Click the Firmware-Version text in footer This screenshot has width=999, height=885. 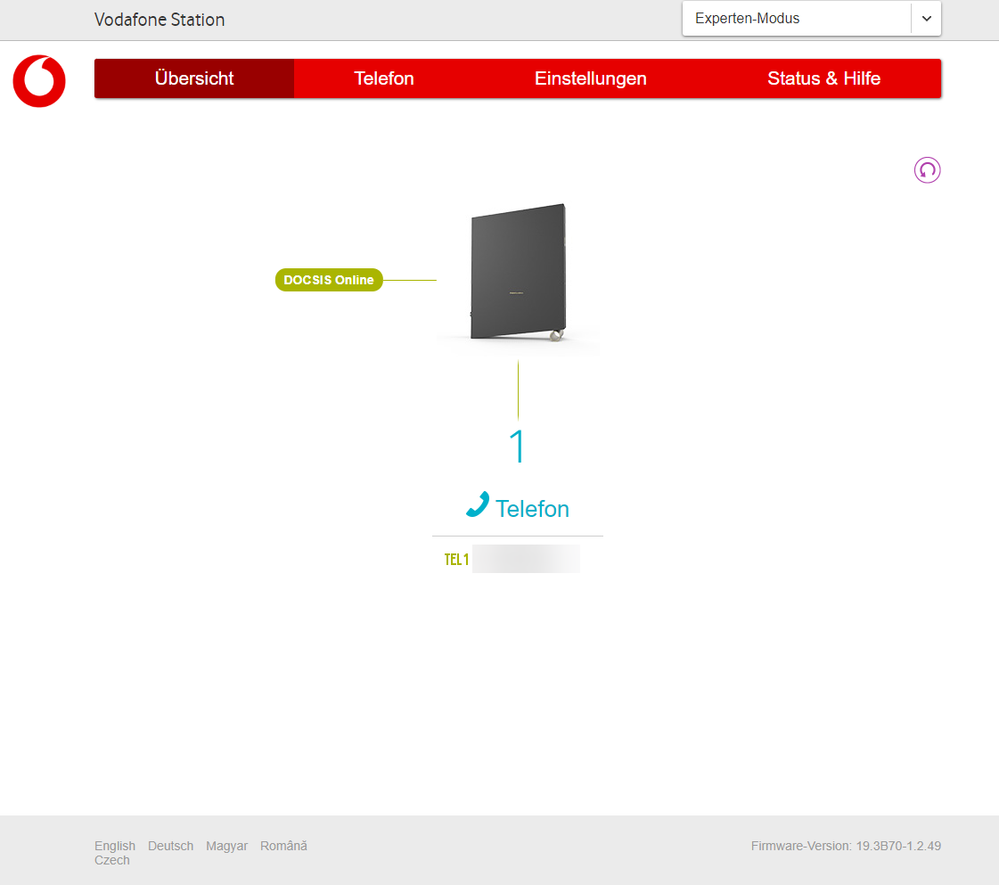click(x=845, y=845)
